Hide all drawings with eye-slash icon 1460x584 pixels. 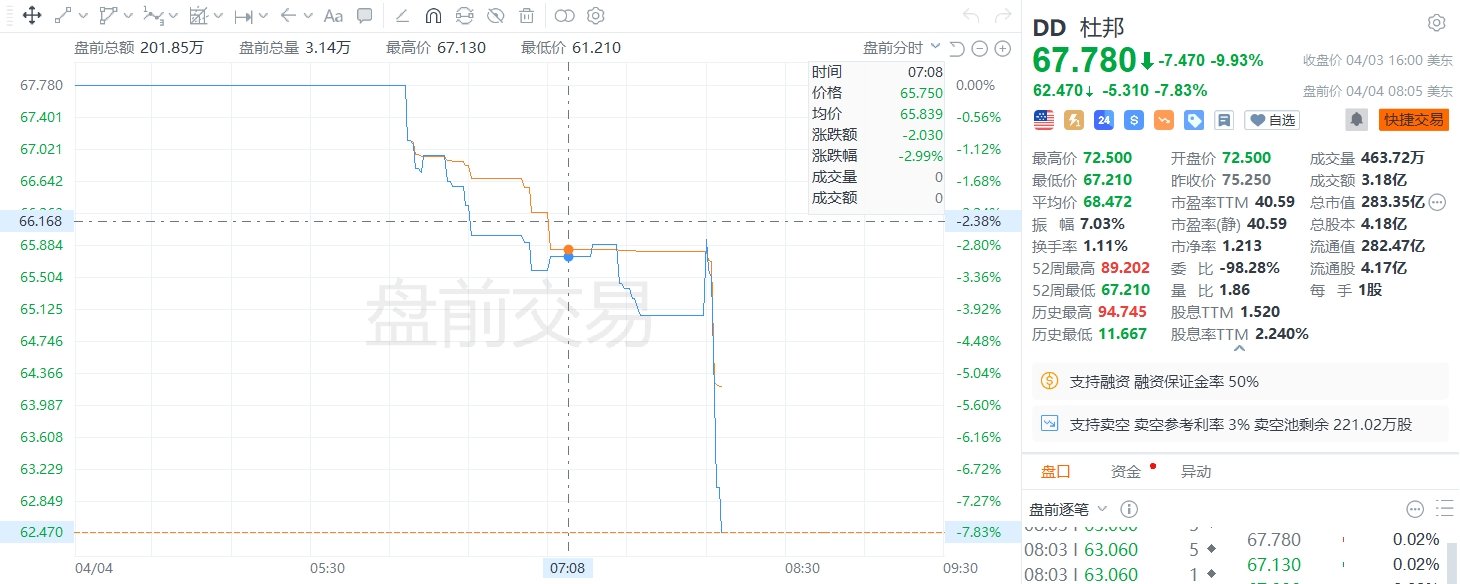[x=496, y=16]
